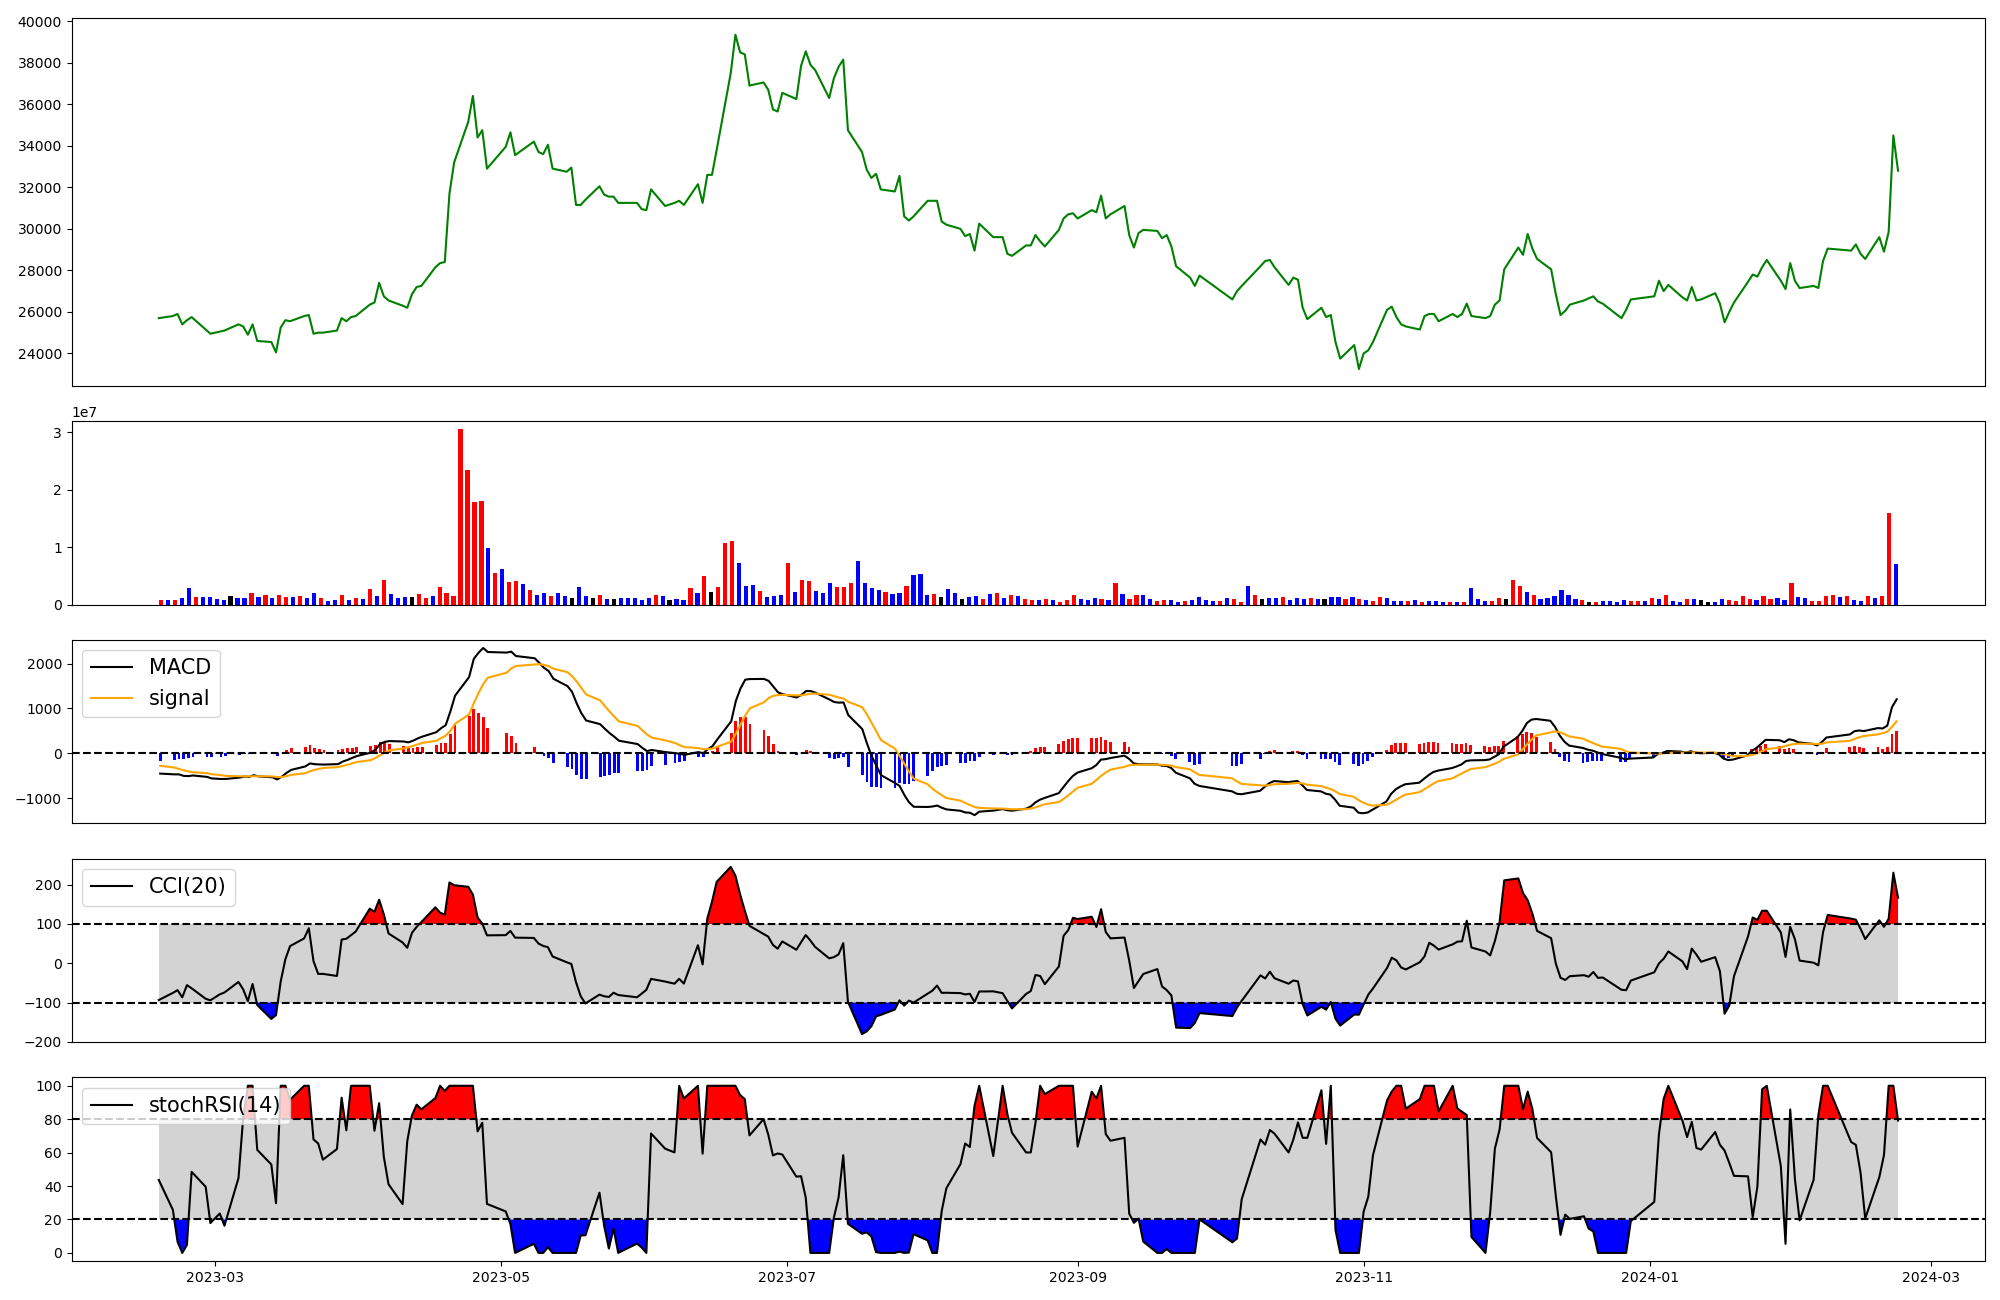This screenshot has height=1300, width=2000.
Task: Click the stochRSI(14) legend label
Action: 213,1105
